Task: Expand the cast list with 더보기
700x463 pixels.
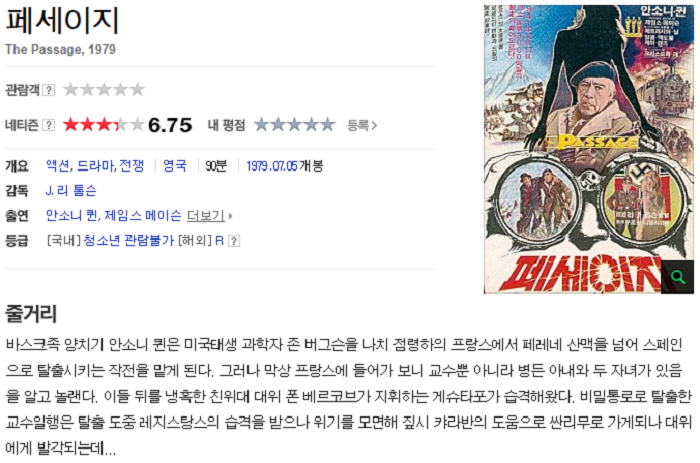Action: coord(209,216)
